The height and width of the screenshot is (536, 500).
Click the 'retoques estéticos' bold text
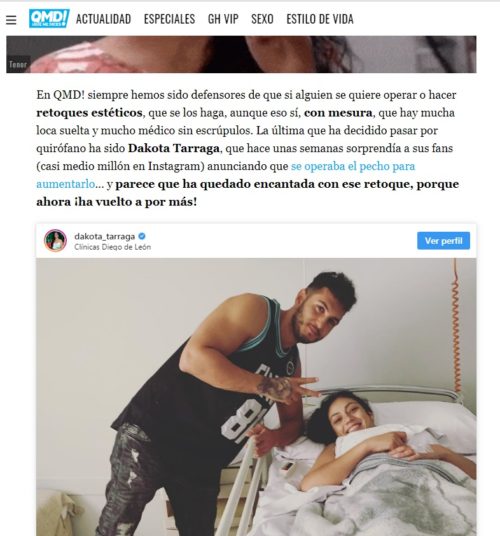tap(89, 113)
